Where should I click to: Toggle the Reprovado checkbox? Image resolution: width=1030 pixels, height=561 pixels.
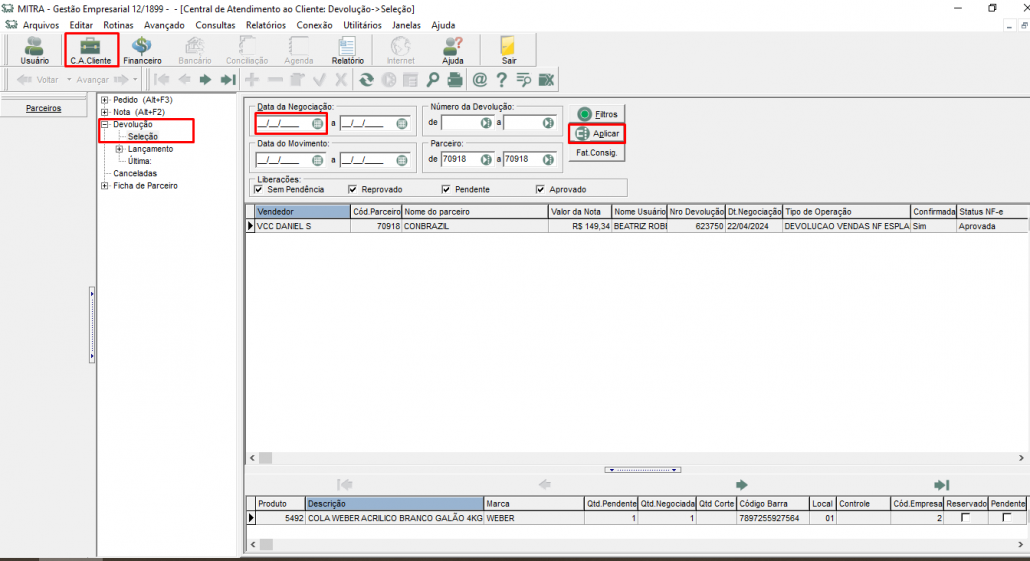352,189
